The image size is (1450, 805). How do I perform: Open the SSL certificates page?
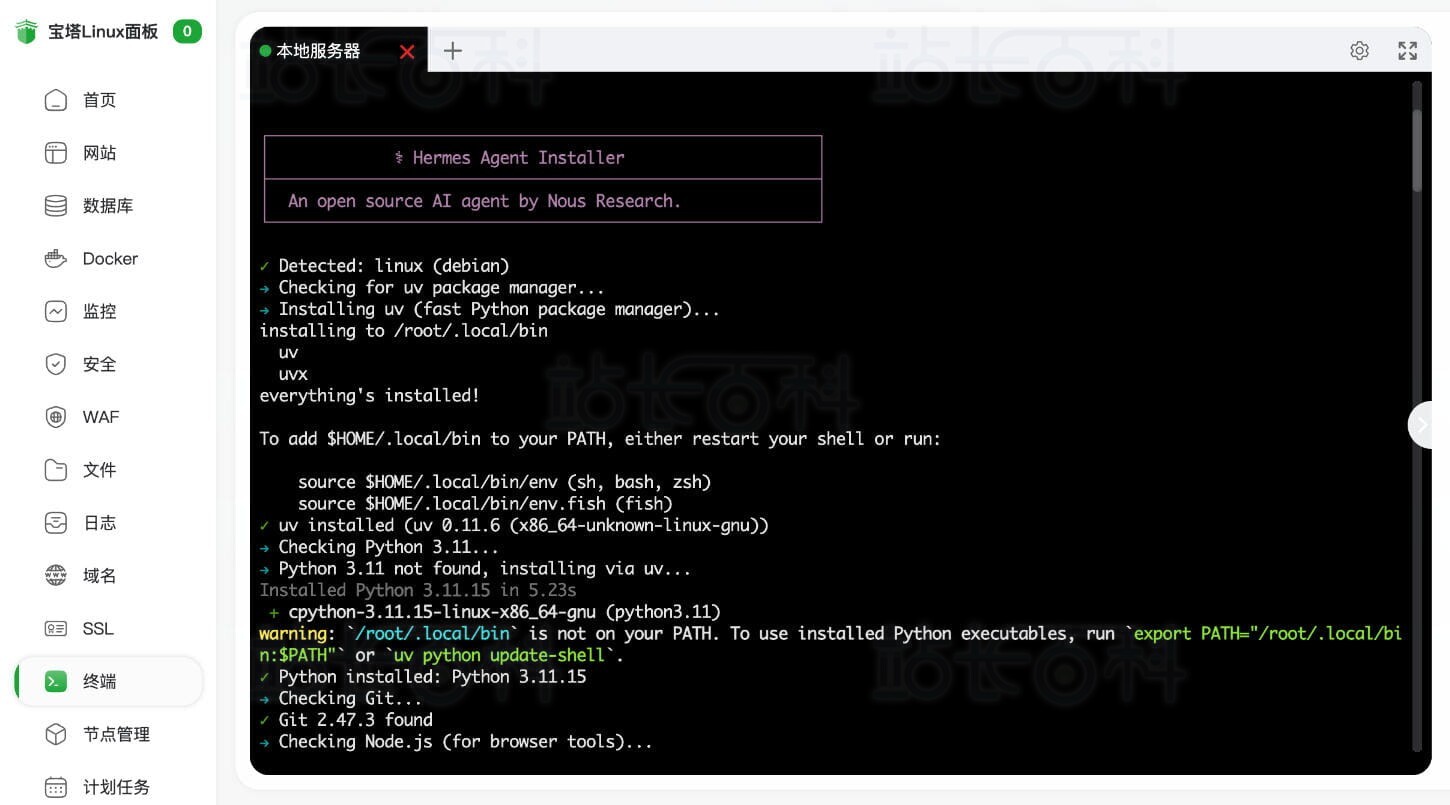coord(98,629)
